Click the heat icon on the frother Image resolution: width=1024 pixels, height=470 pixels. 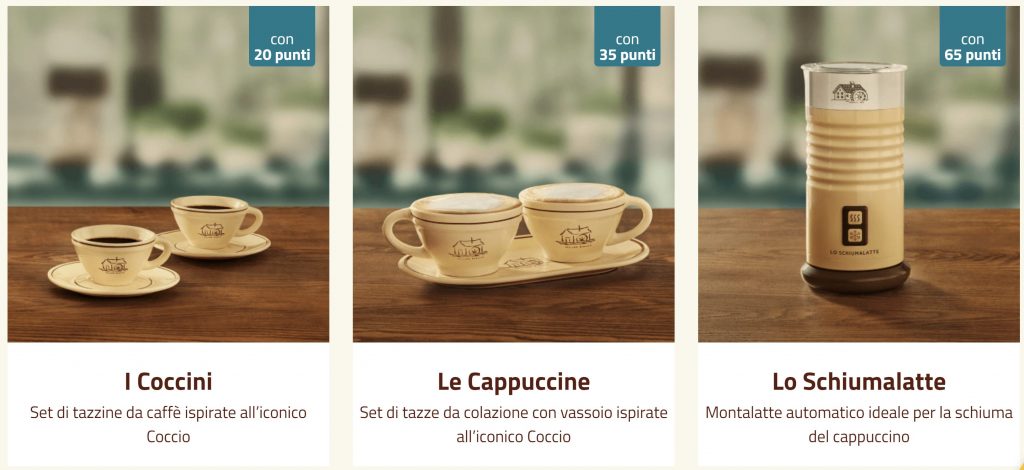point(854,216)
